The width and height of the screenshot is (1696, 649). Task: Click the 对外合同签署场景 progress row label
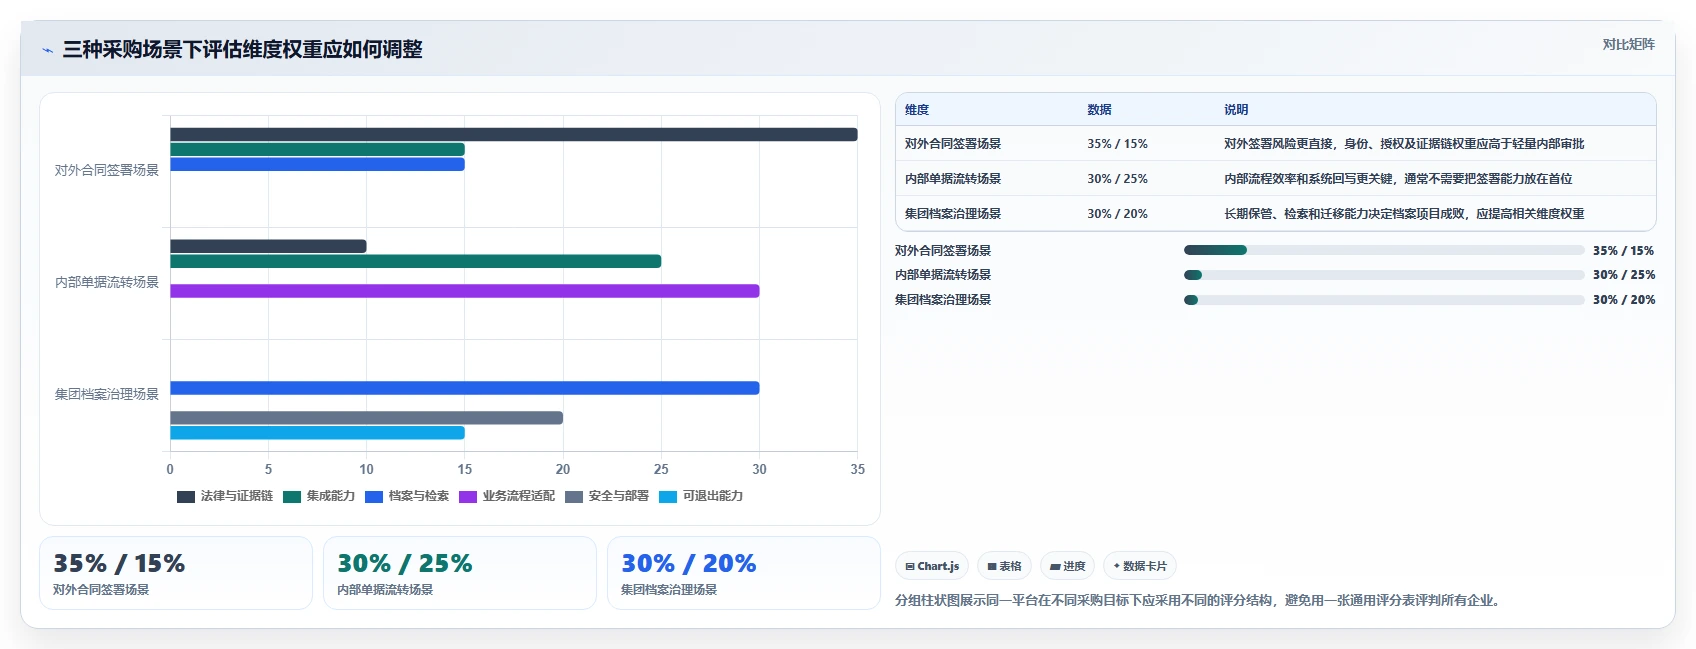[943, 251]
